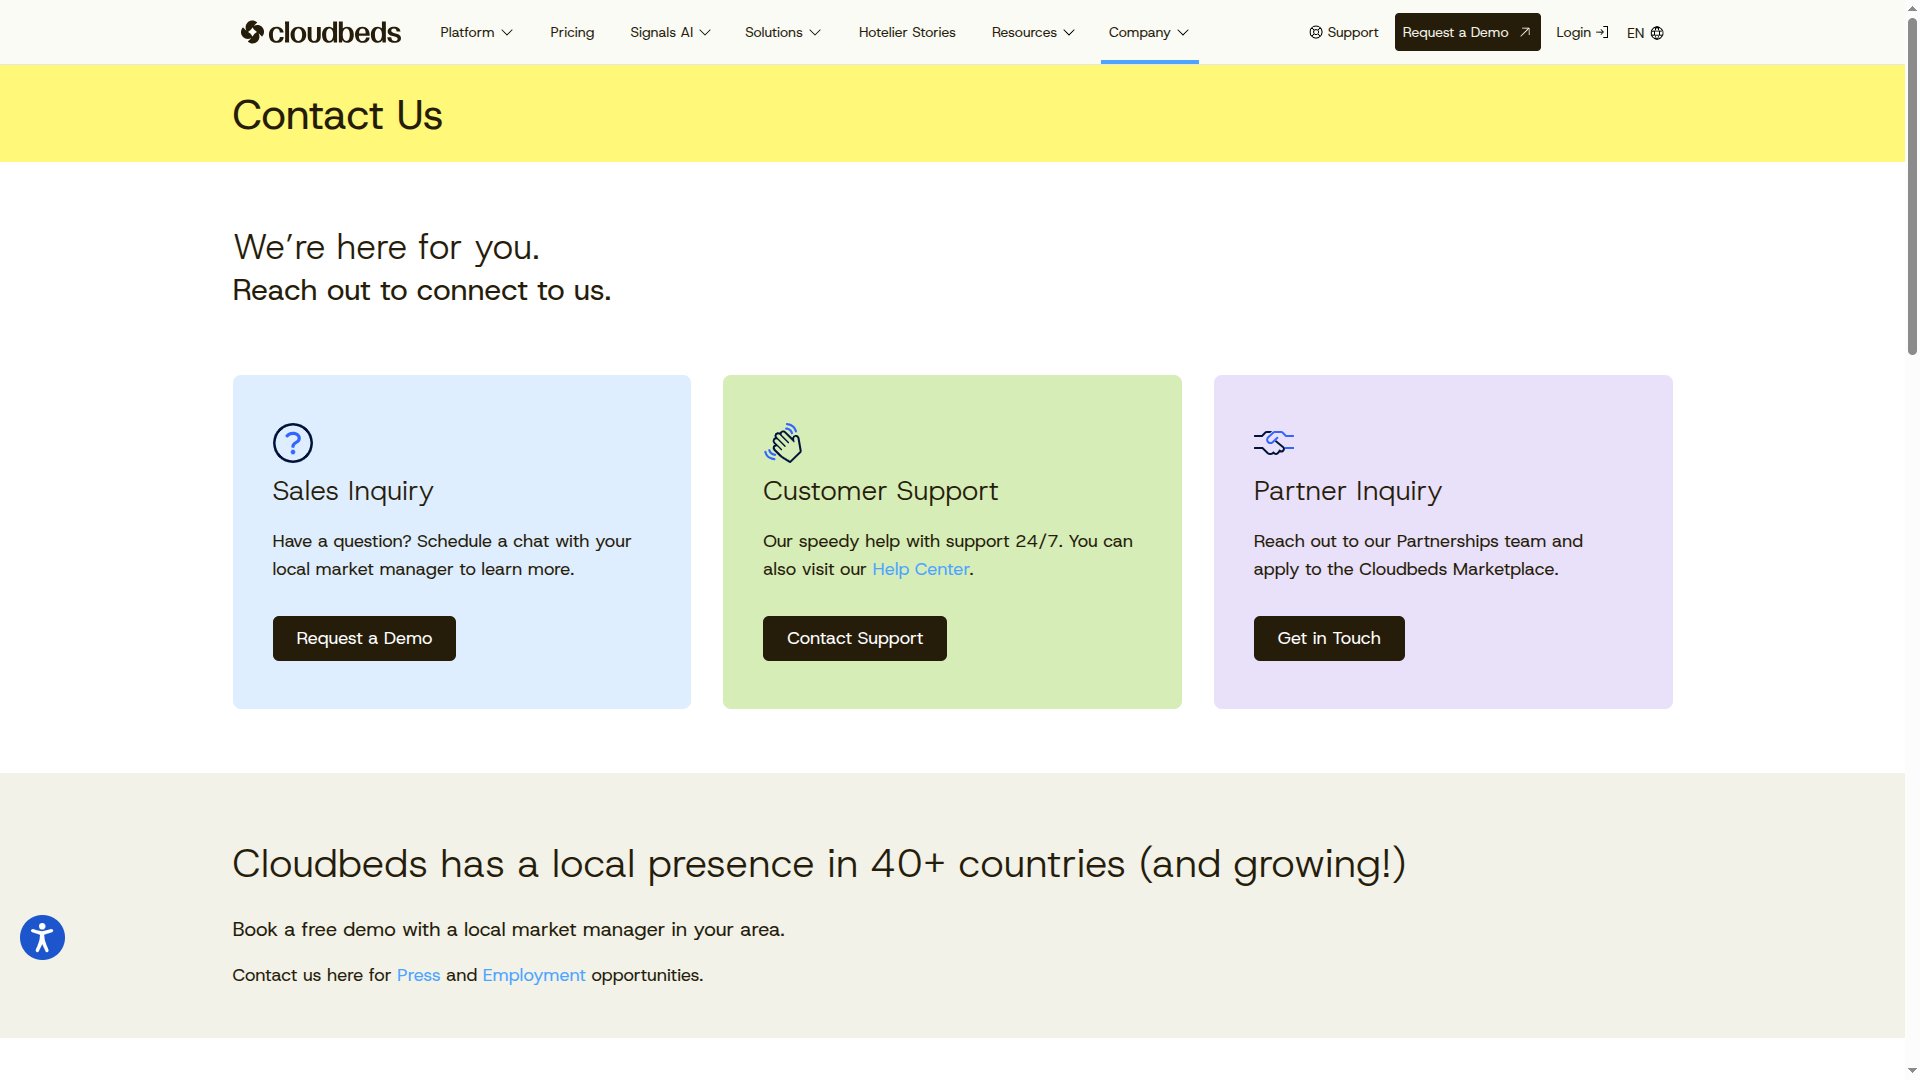This screenshot has width=1920, height=1080.
Task: Select Pricing in the navigation bar
Action: (x=571, y=32)
